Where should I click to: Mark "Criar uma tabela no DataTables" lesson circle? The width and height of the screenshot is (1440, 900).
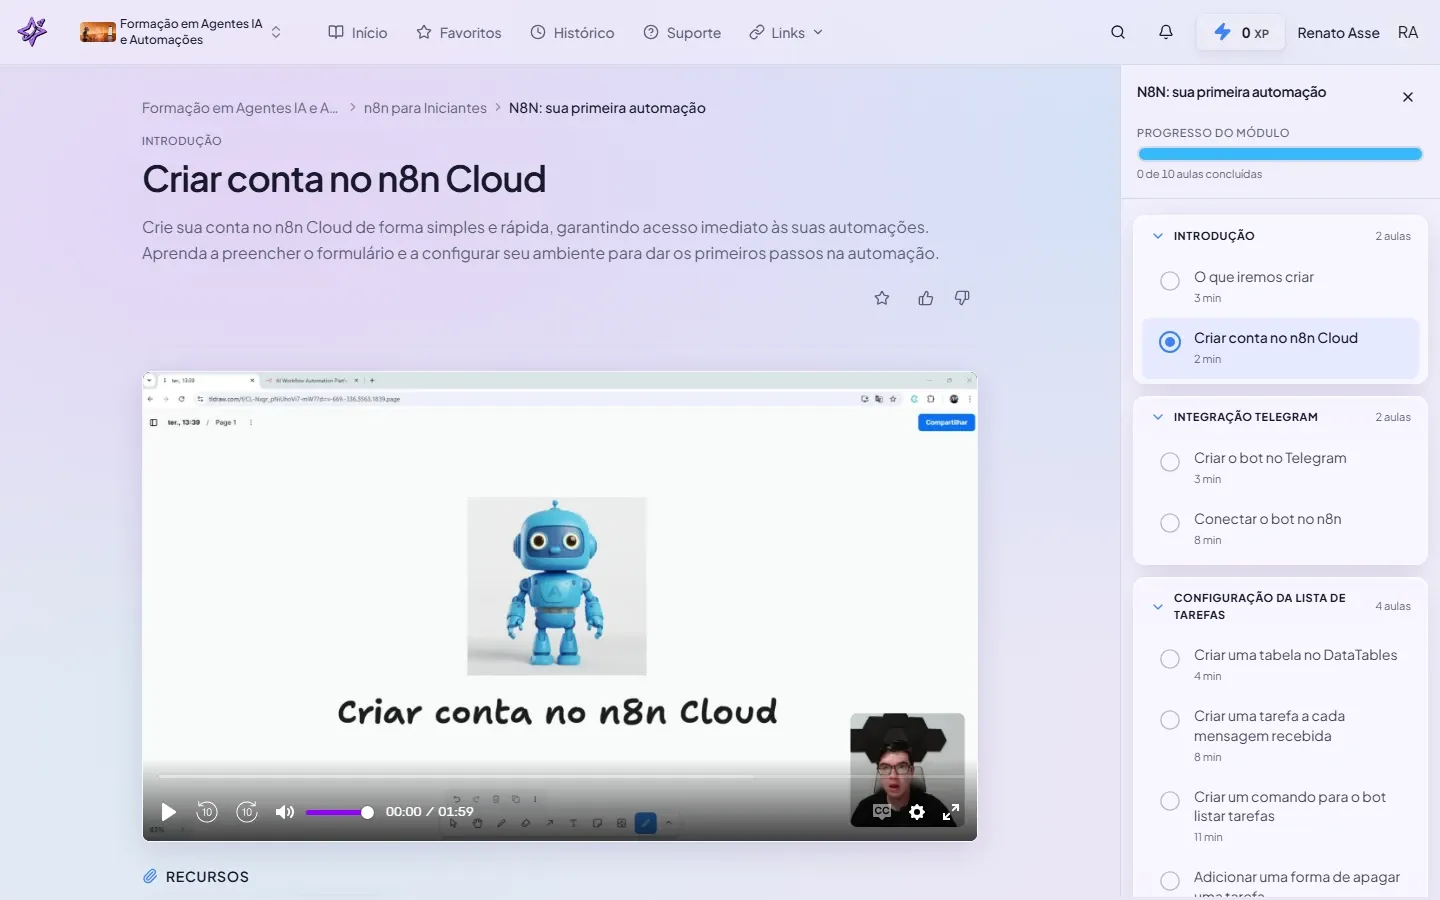[1170, 659]
